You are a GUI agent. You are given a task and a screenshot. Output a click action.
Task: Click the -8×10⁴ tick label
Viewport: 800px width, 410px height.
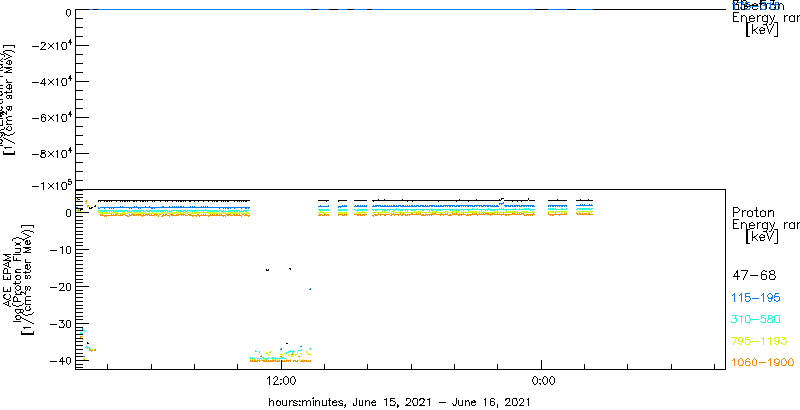point(51,153)
